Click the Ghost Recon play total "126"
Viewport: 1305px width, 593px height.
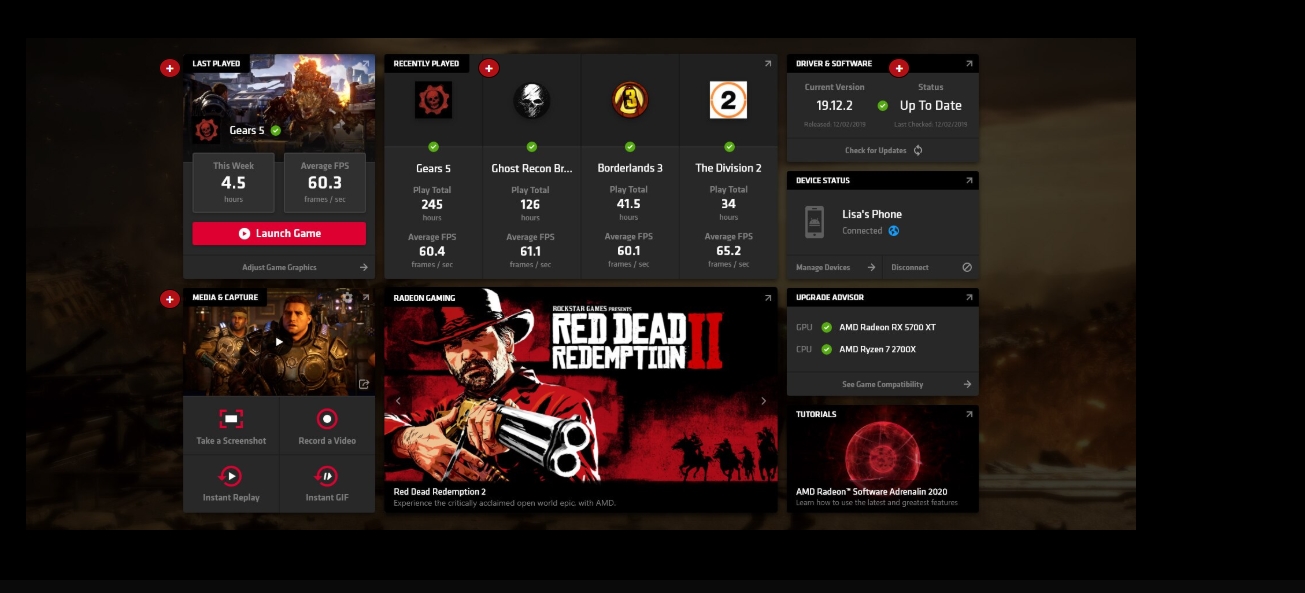(x=530, y=204)
